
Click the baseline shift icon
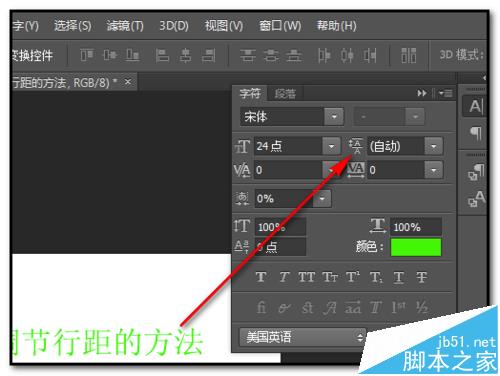coord(241,246)
